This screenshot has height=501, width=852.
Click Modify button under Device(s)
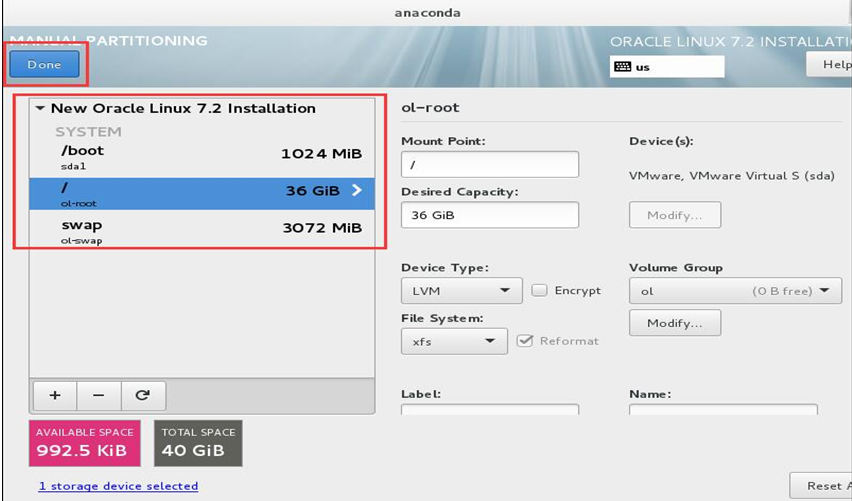pyautogui.click(x=675, y=215)
